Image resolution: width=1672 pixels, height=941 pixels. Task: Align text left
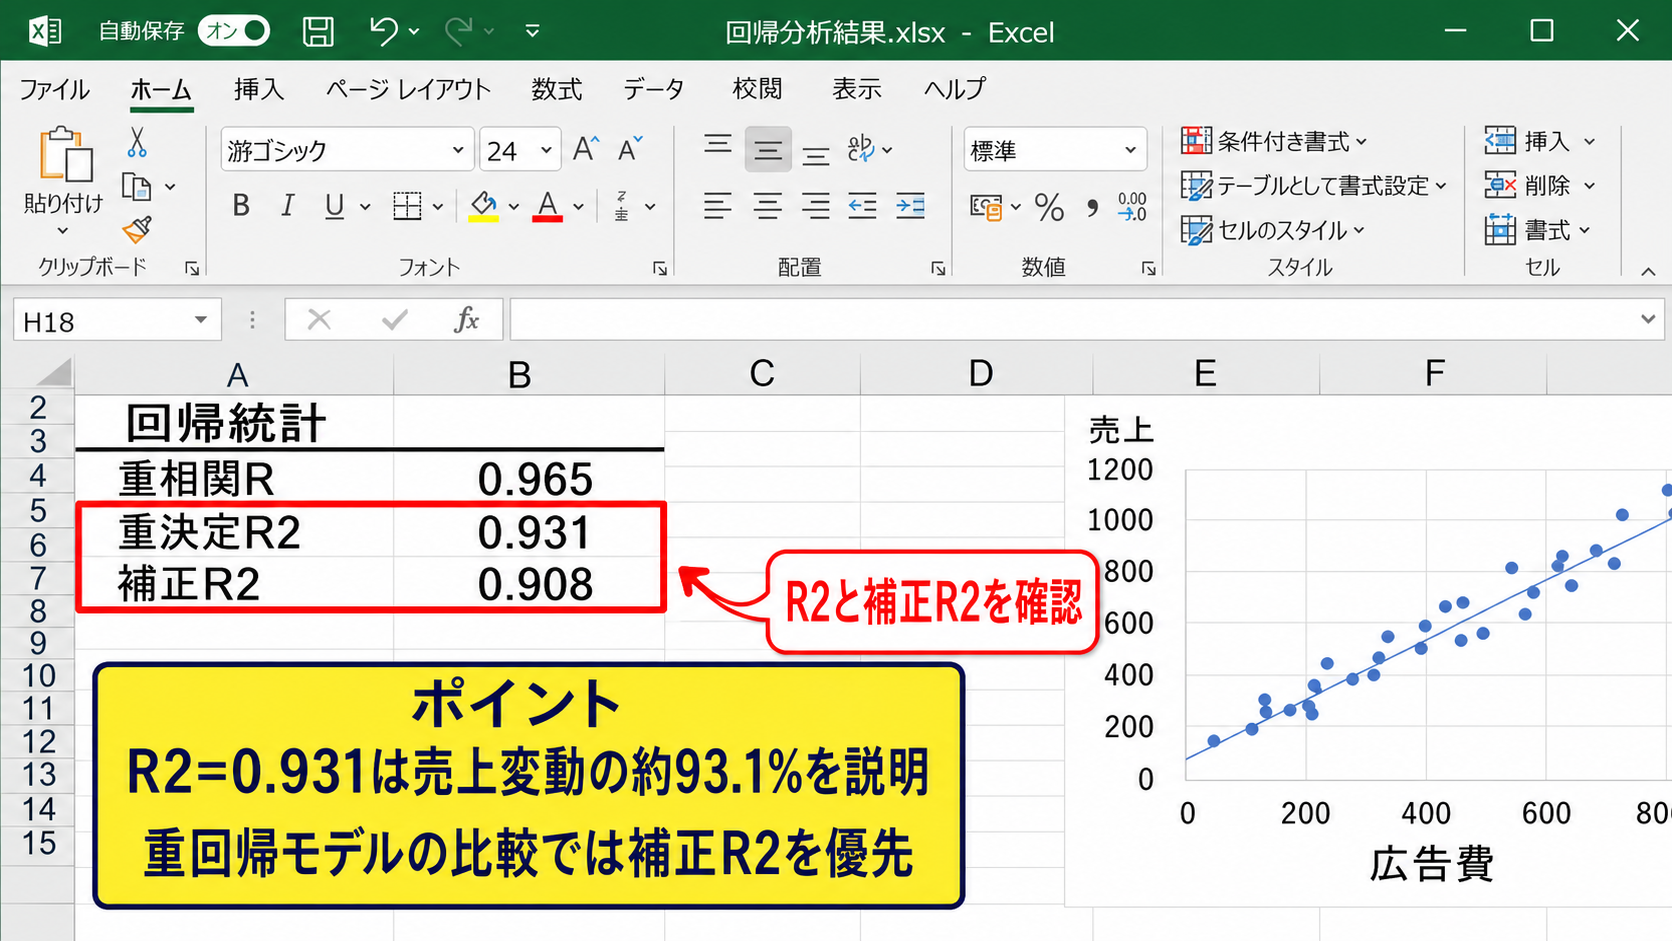coord(717,206)
